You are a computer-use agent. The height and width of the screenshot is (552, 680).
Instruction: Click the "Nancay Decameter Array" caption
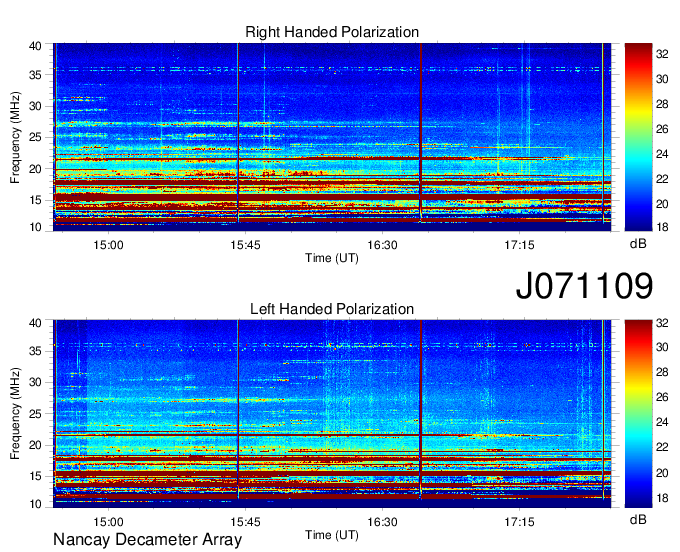(x=147, y=539)
